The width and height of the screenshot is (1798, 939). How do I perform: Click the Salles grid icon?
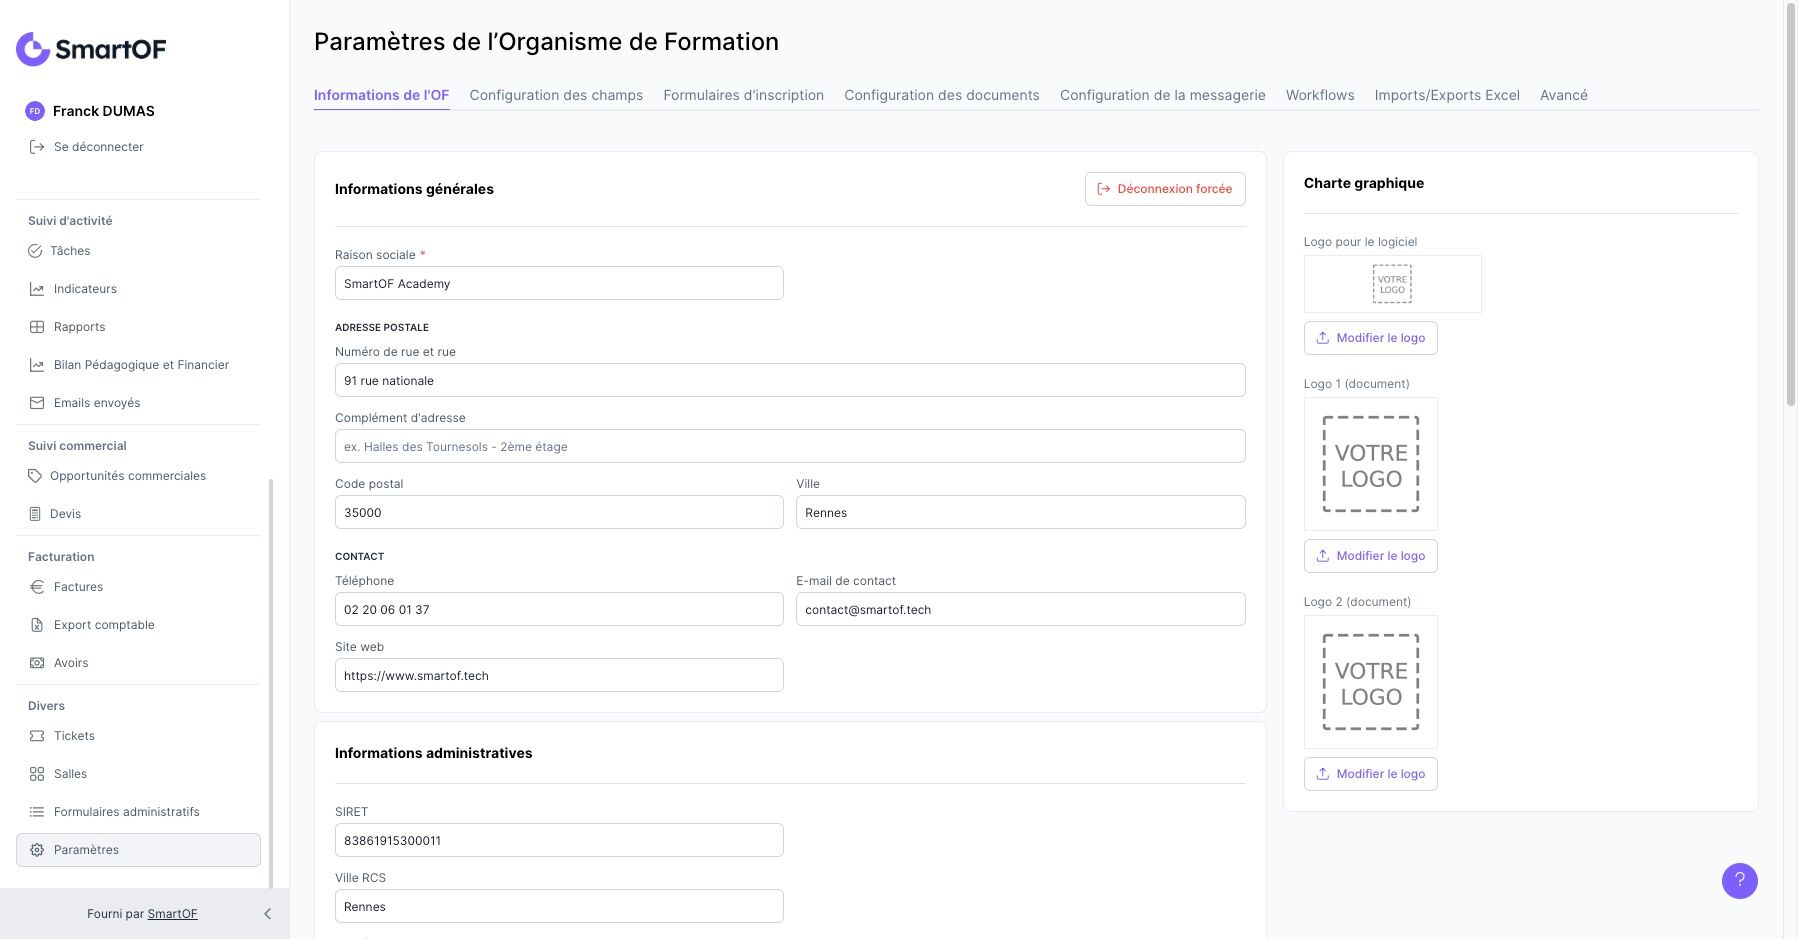coord(37,774)
